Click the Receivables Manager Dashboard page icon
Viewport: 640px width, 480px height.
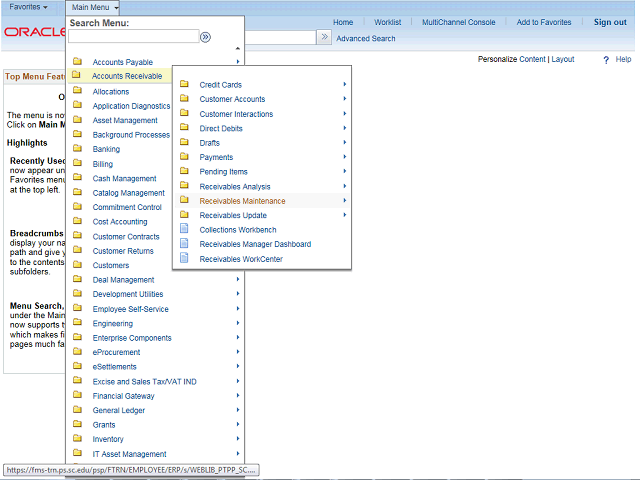pyautogui.click(x=184, y=244)
